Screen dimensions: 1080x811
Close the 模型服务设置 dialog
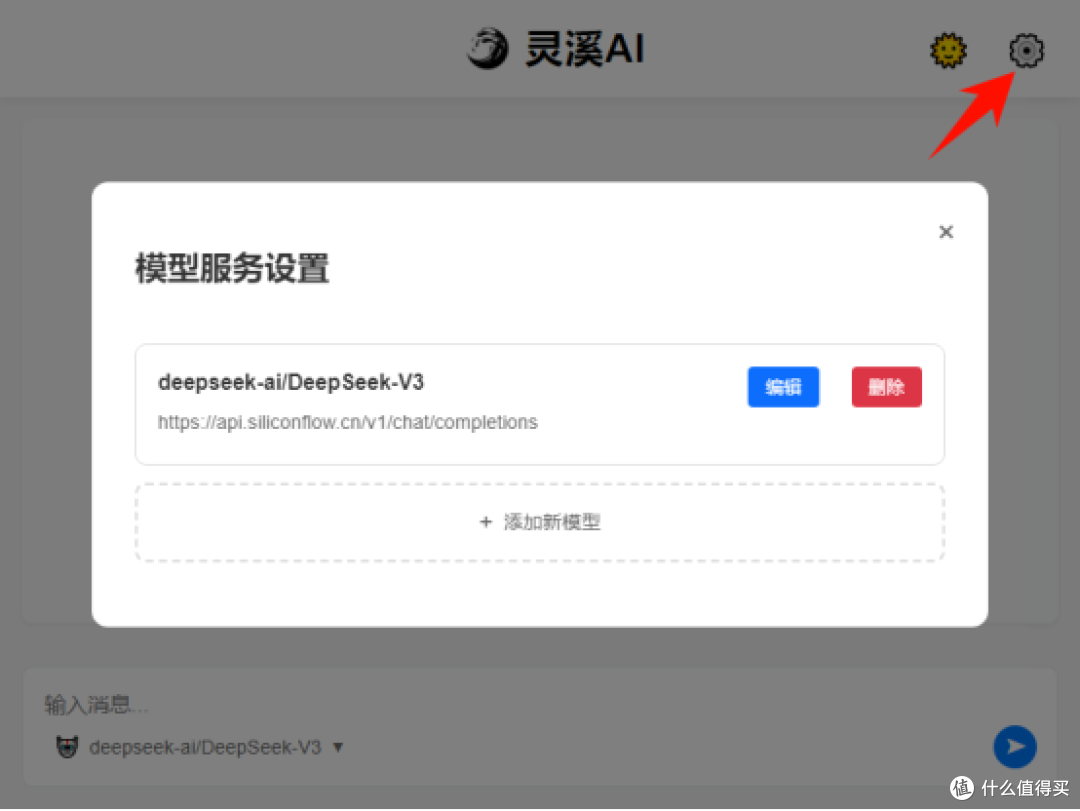coord(946,232)
